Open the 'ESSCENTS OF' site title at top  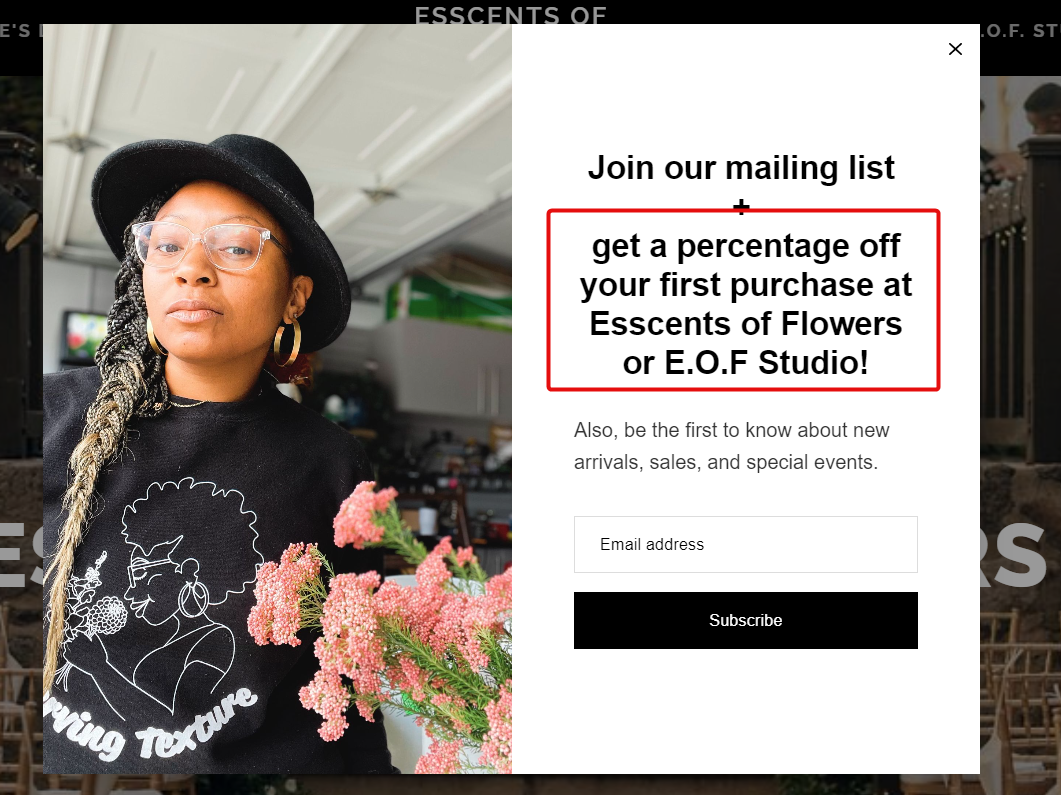pyautogui.click(x=510, y=14)
